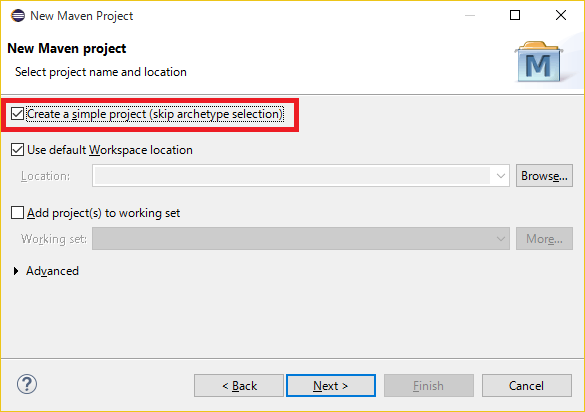Click the More... button
The image size is (585, 412).
[544, 238]
